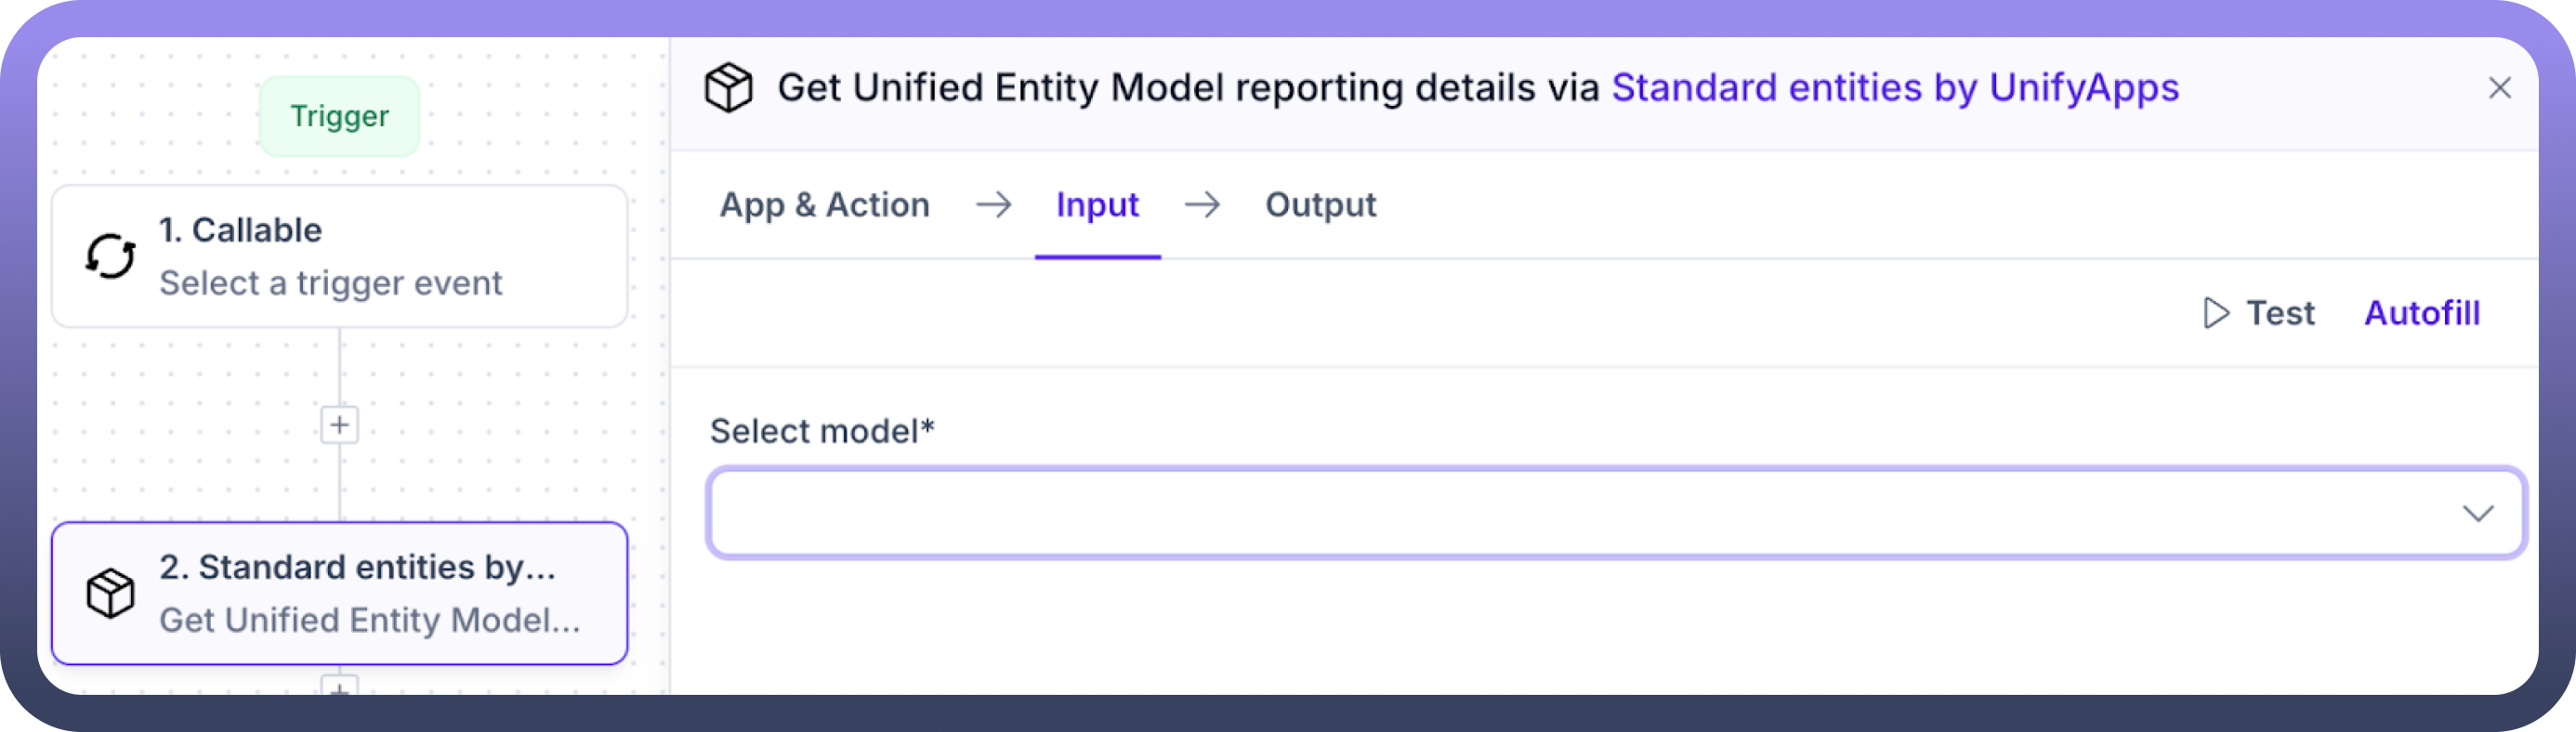The height and width of the screenshot is (732, 2576).
Task: Open the Select model combo box field
Action: click(x=1580, y=513)
